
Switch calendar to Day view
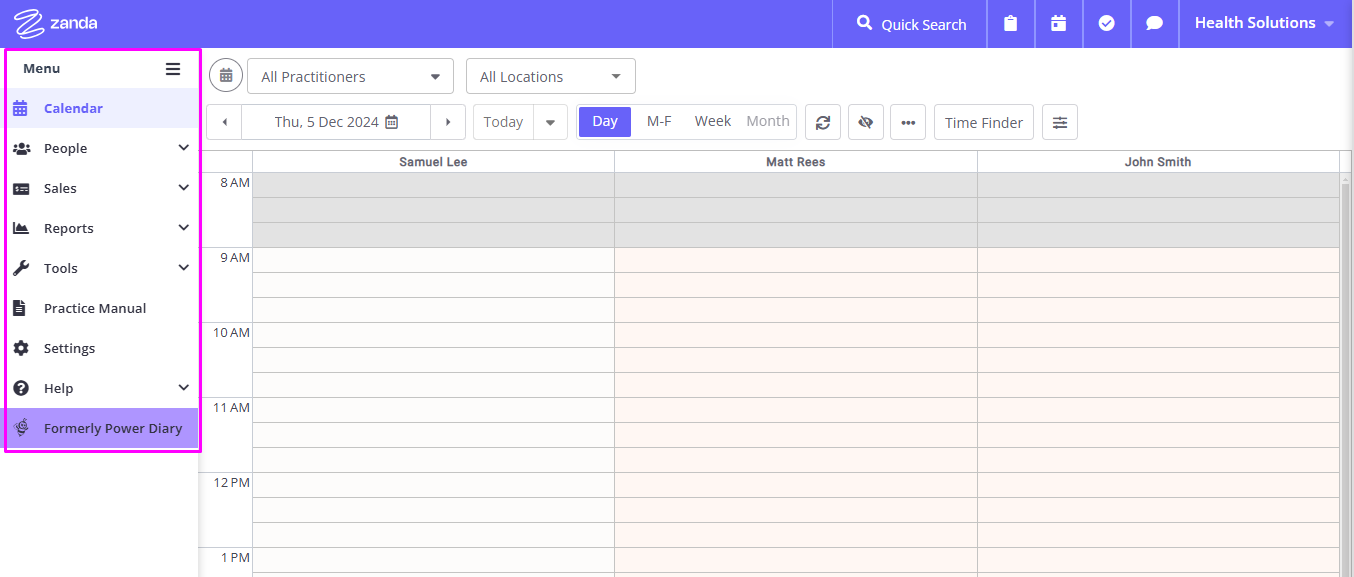pyautogui.click(x=605, y=121)
